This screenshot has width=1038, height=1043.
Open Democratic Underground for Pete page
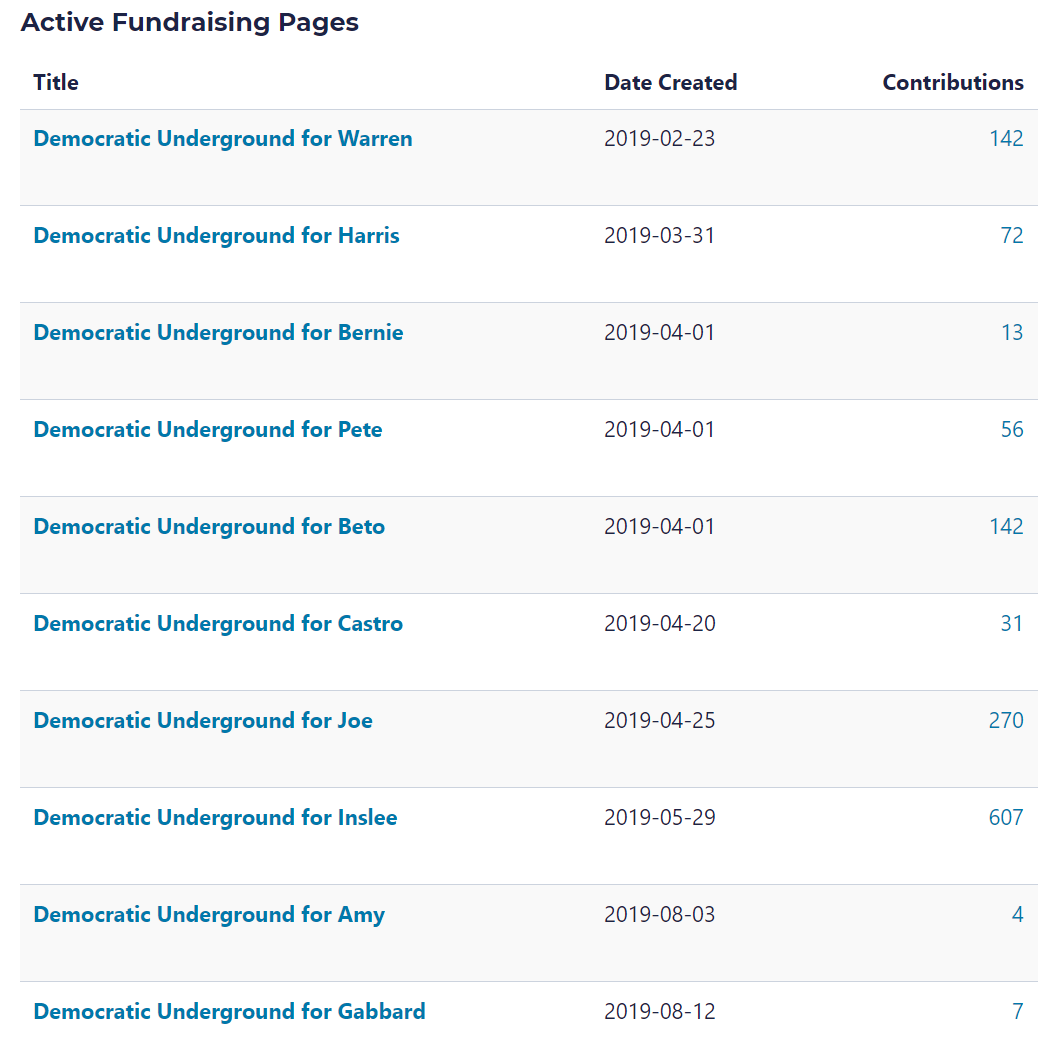pyautogui.click(x=207, y=430)
